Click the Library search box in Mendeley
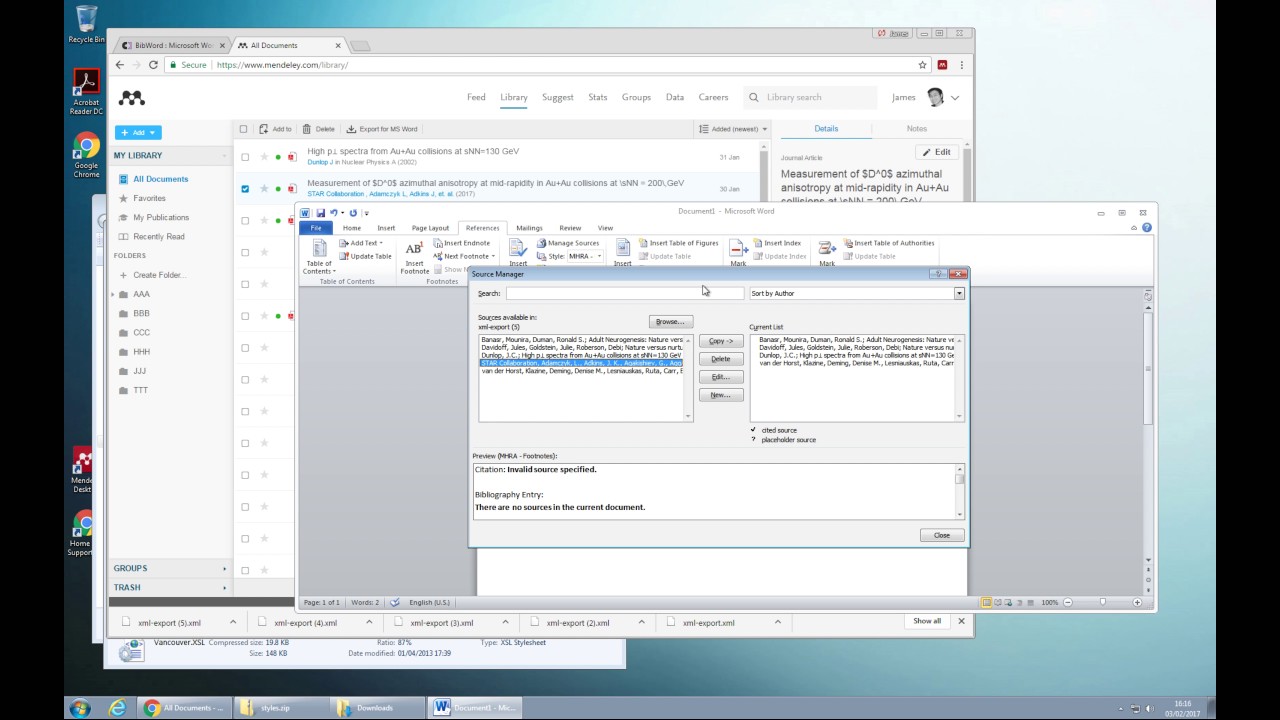 click(x=812, y=97)
